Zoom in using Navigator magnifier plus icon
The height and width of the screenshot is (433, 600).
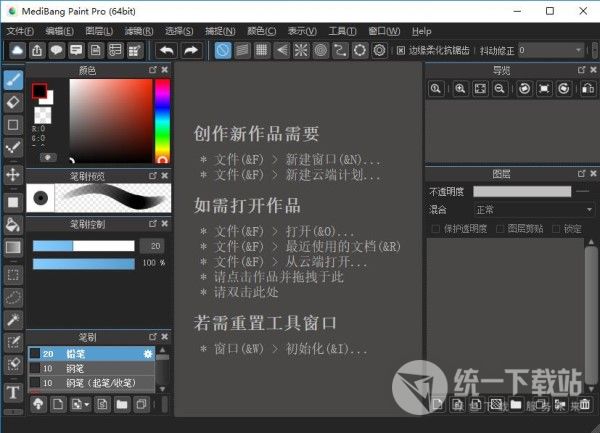(x=460, y=89)
